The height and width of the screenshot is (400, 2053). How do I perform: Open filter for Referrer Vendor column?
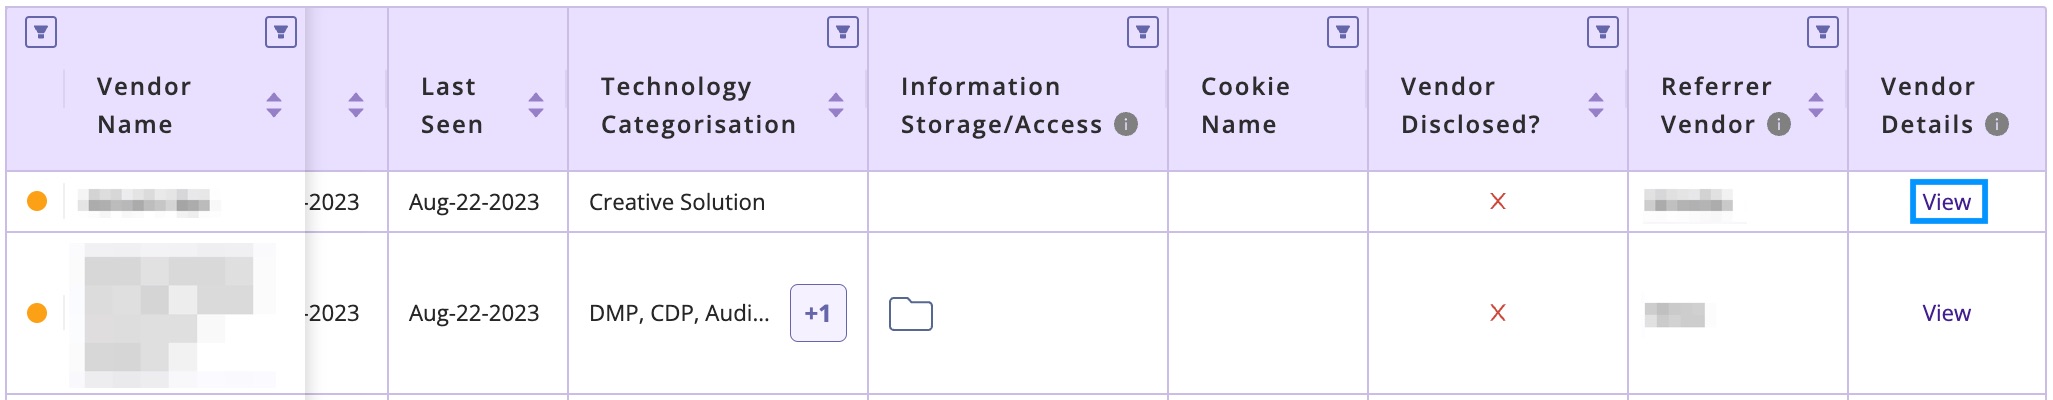click(x=1823, y=32)
